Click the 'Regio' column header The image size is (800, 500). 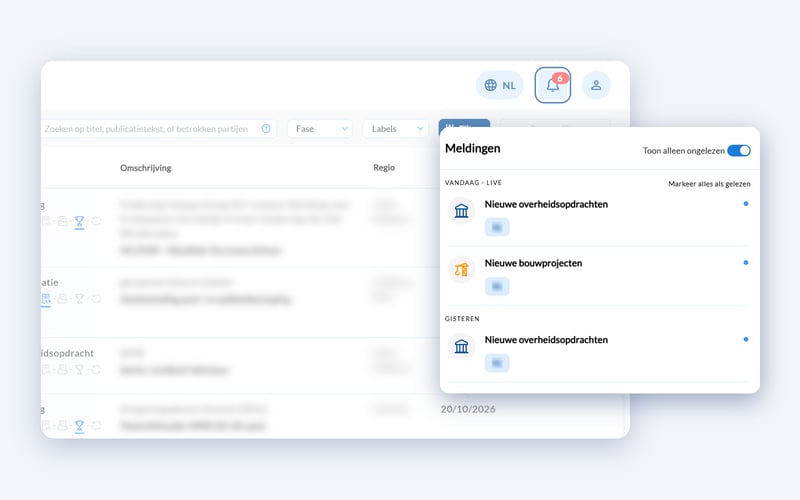pos(384,167)
